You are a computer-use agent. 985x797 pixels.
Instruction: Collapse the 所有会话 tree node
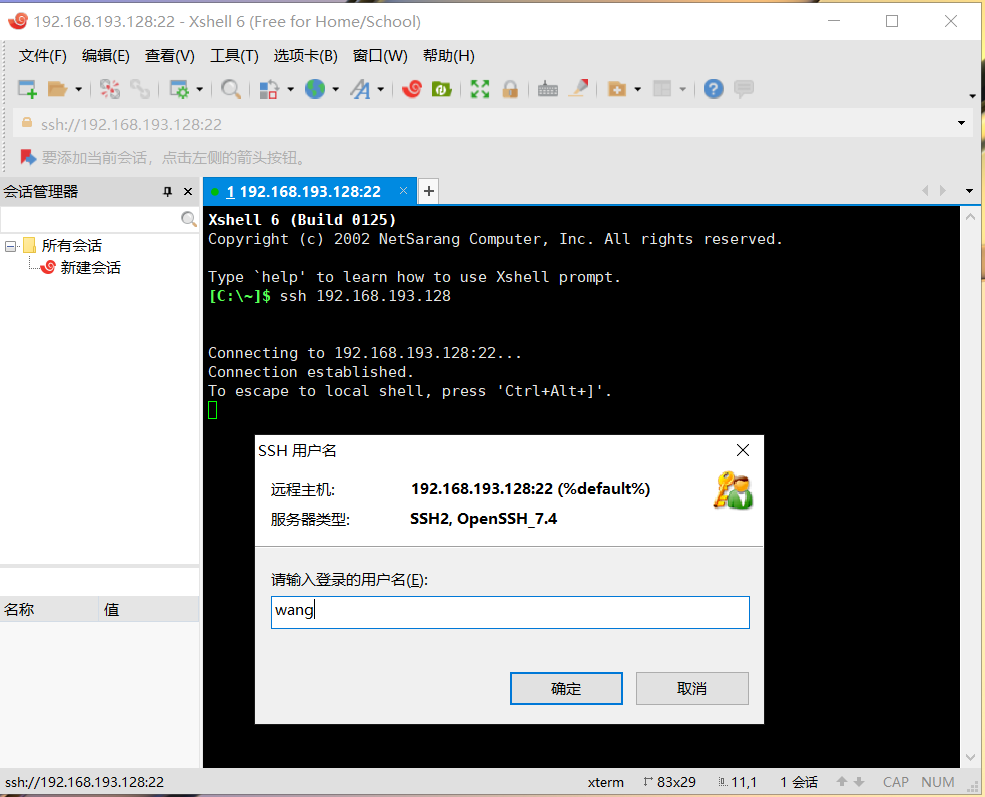(x=10, y=246)
